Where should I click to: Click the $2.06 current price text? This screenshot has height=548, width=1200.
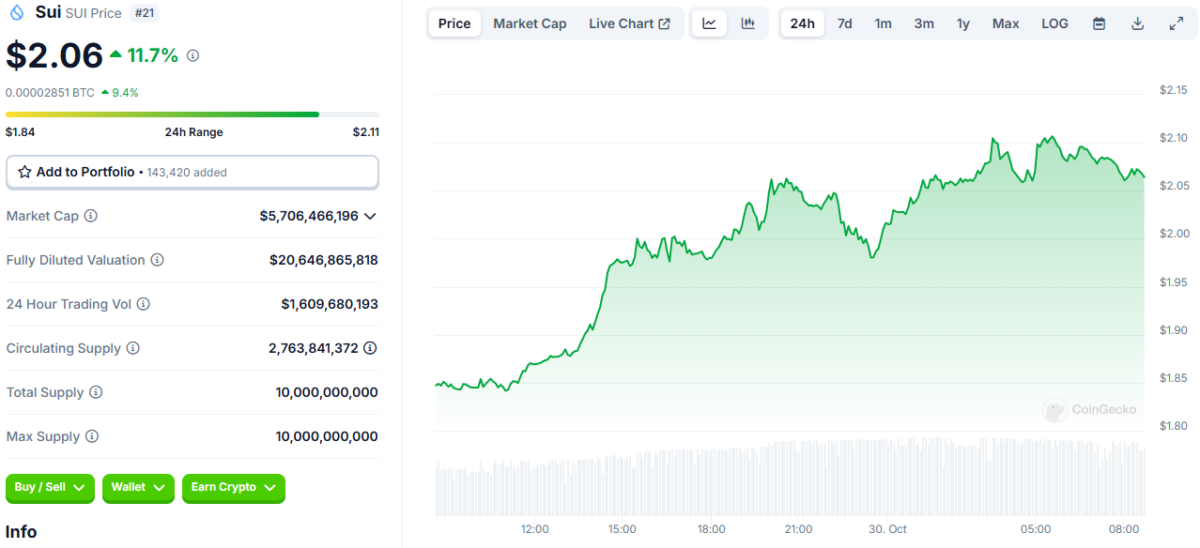click(x=54, y=55)
